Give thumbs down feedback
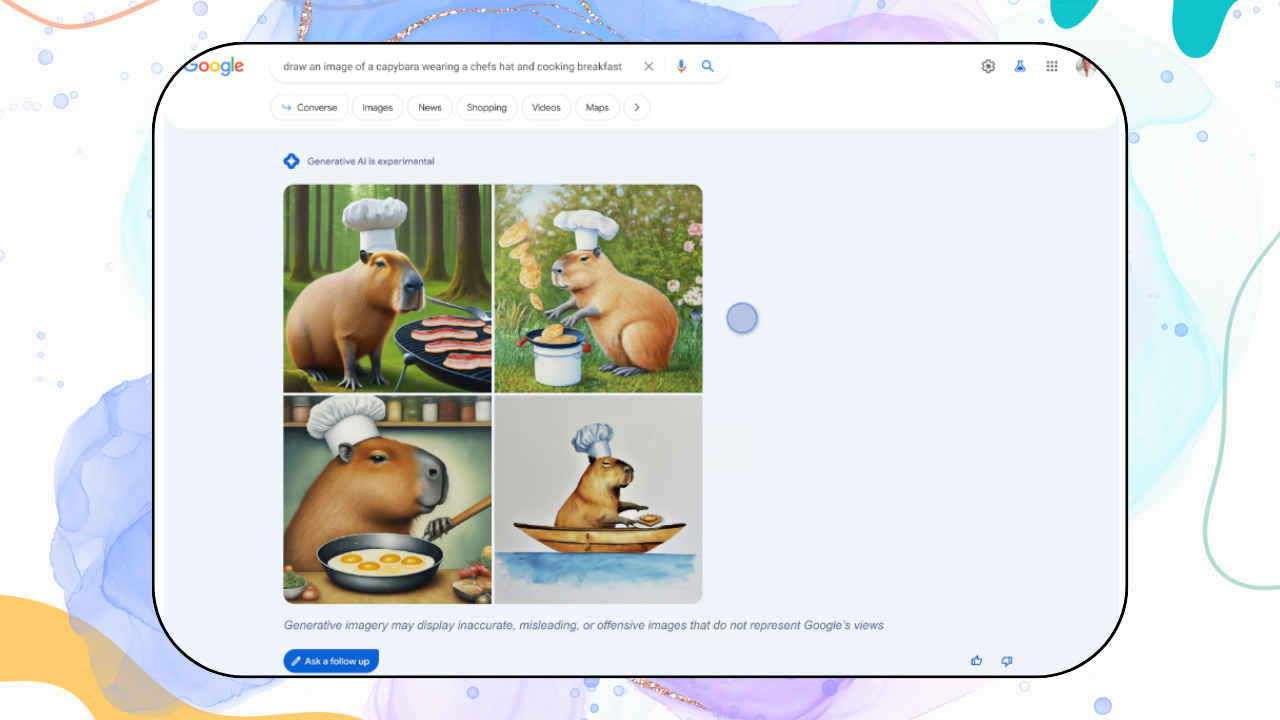 (x=1007, y=661)
